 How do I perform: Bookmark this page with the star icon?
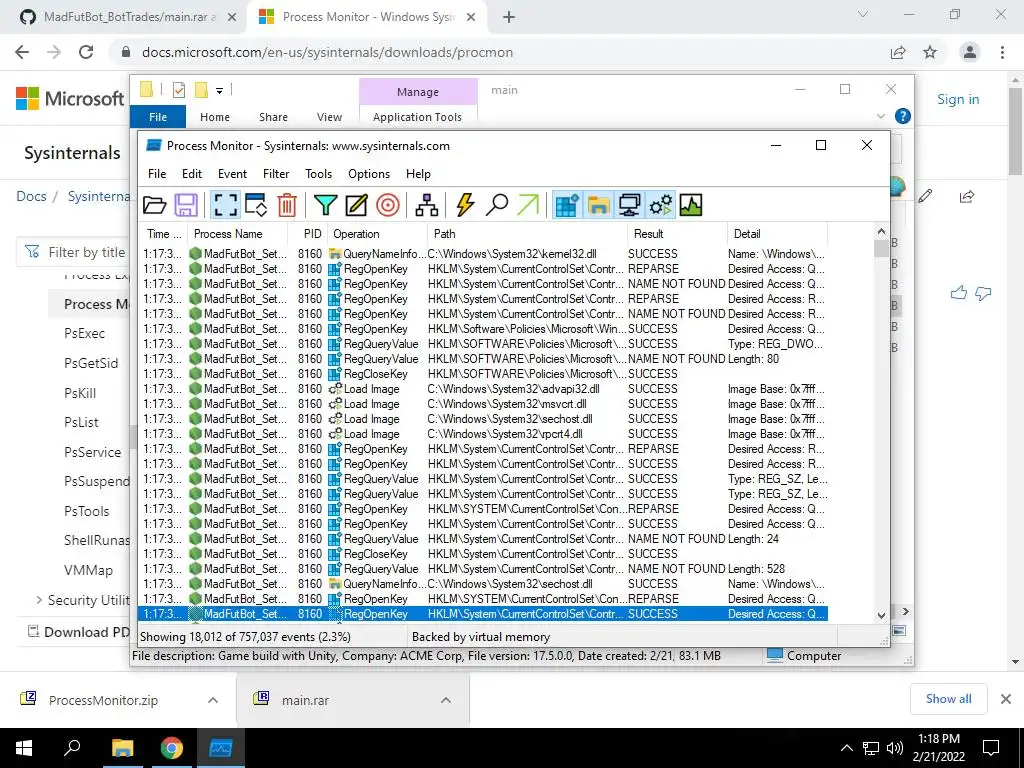click(x=930, y=52)
